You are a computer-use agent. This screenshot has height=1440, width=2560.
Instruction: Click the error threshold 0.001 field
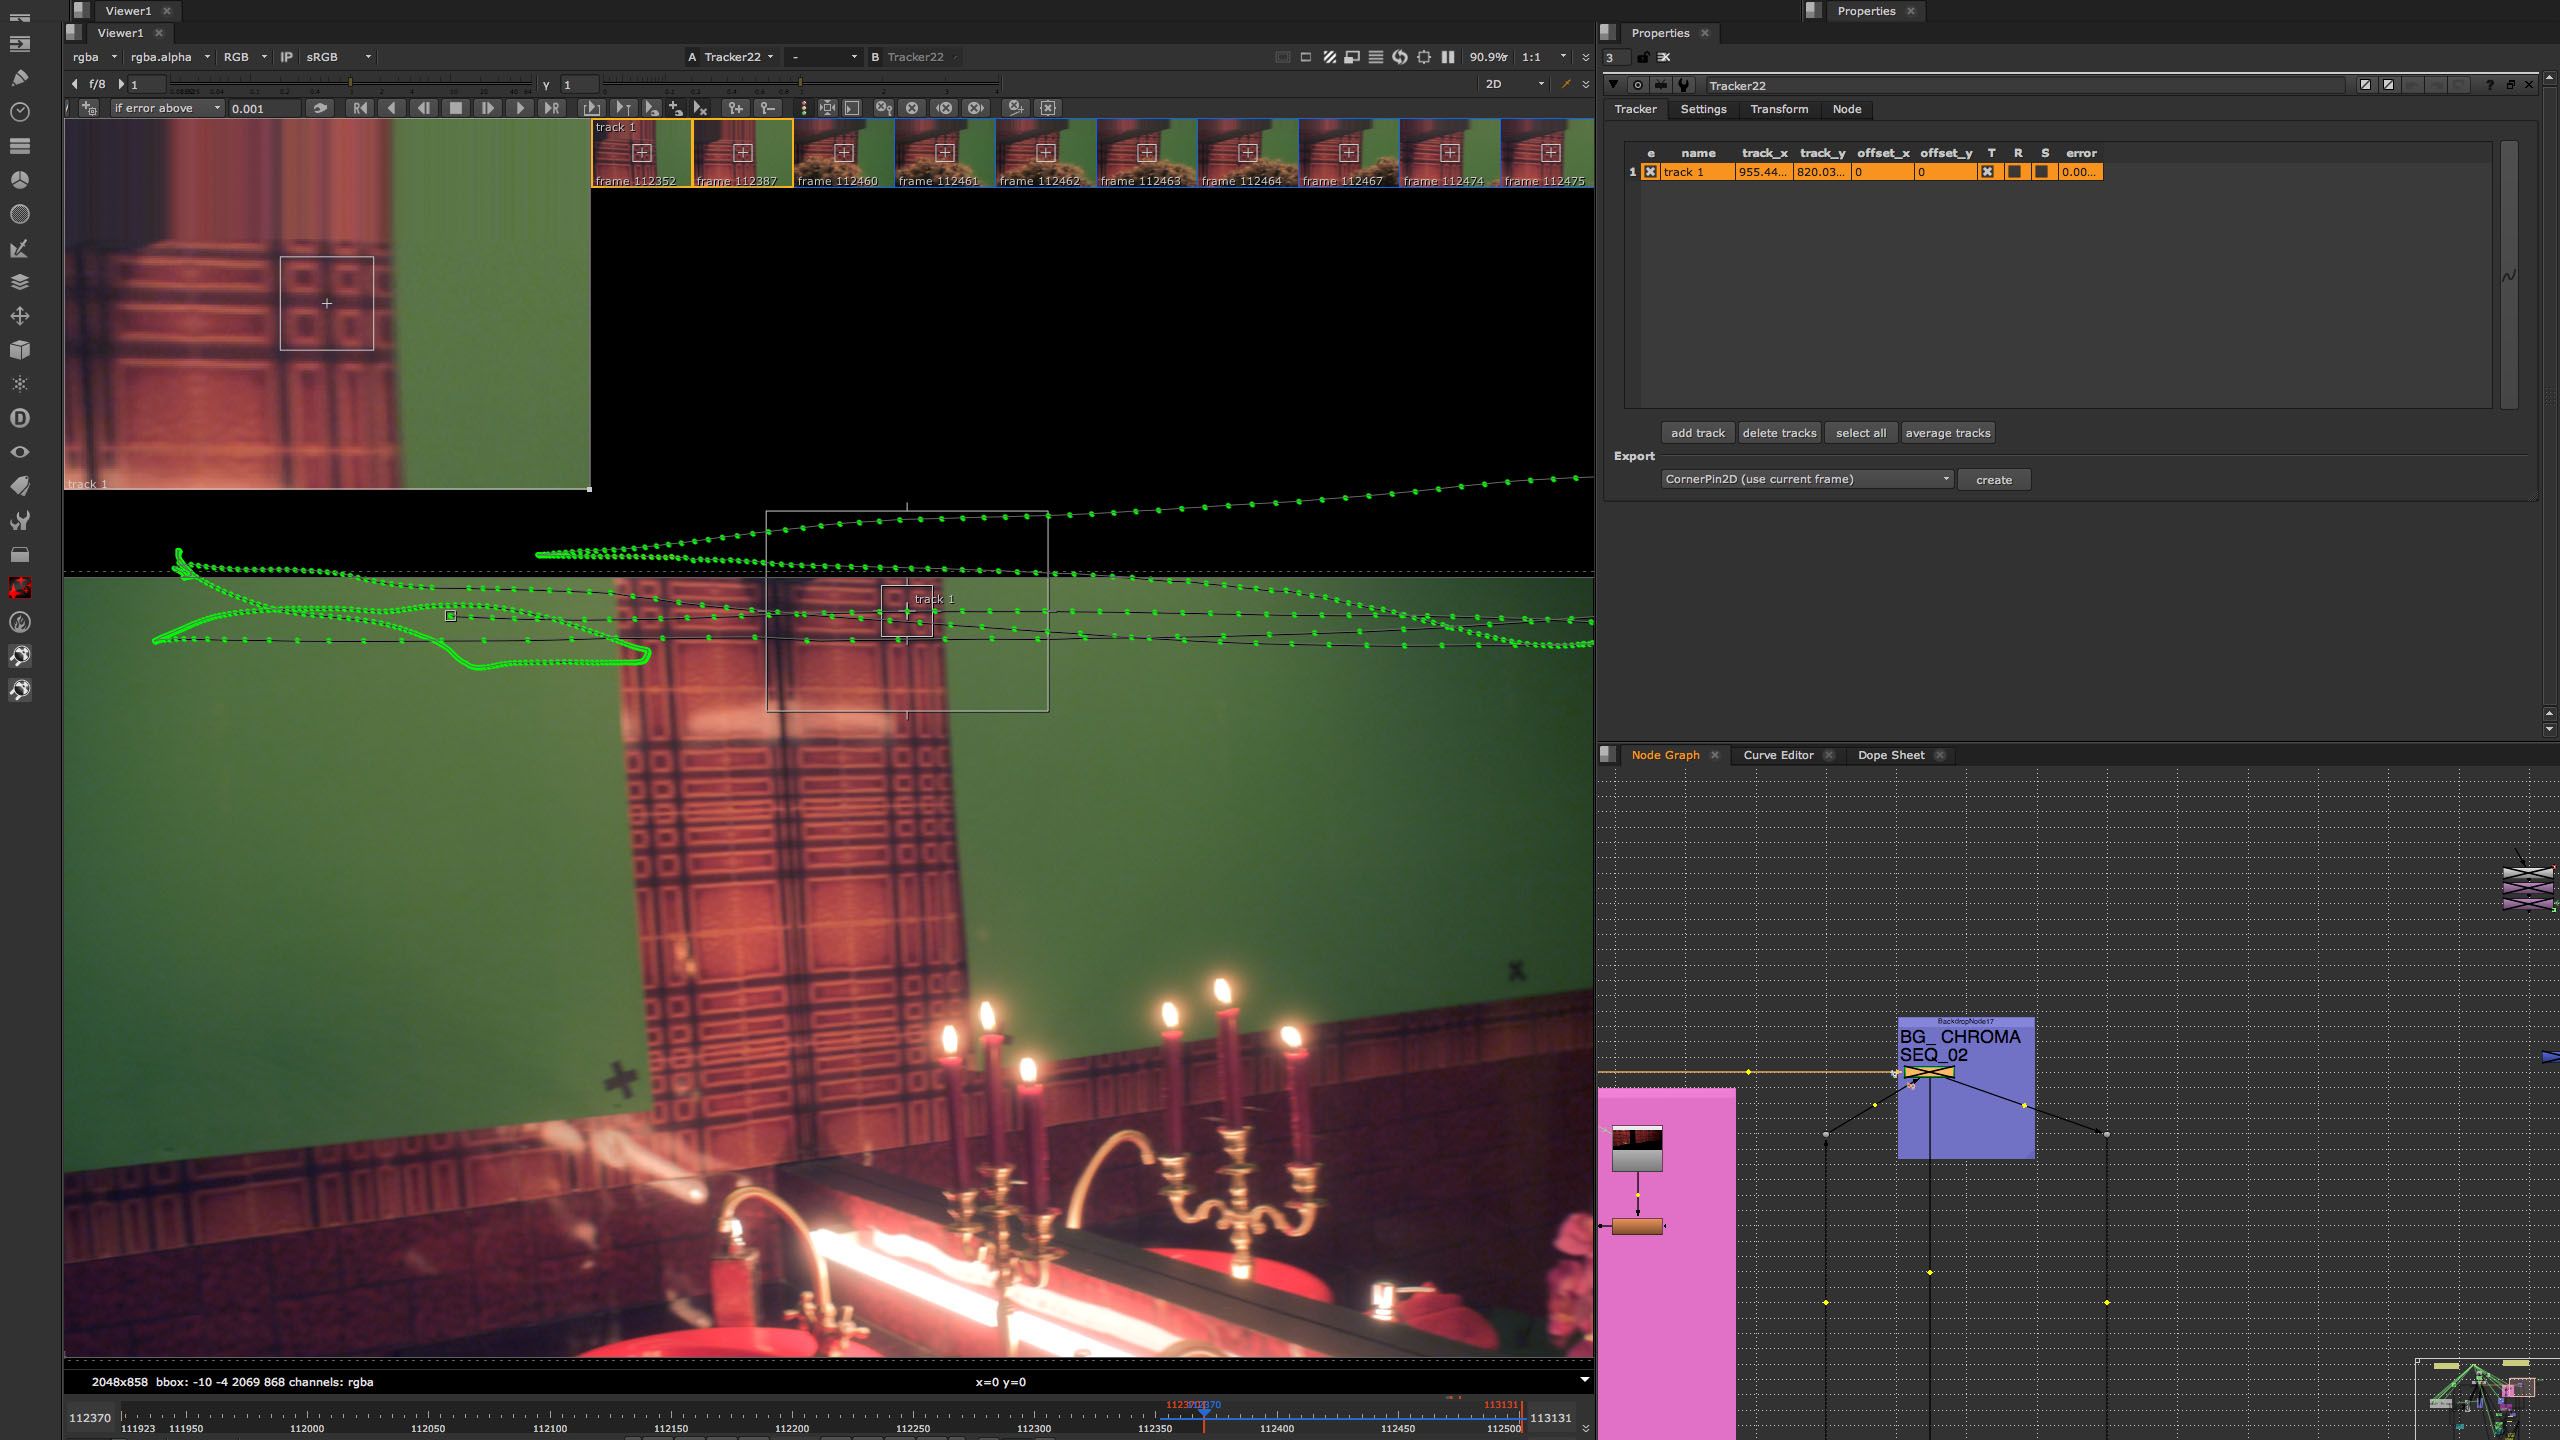264,108
